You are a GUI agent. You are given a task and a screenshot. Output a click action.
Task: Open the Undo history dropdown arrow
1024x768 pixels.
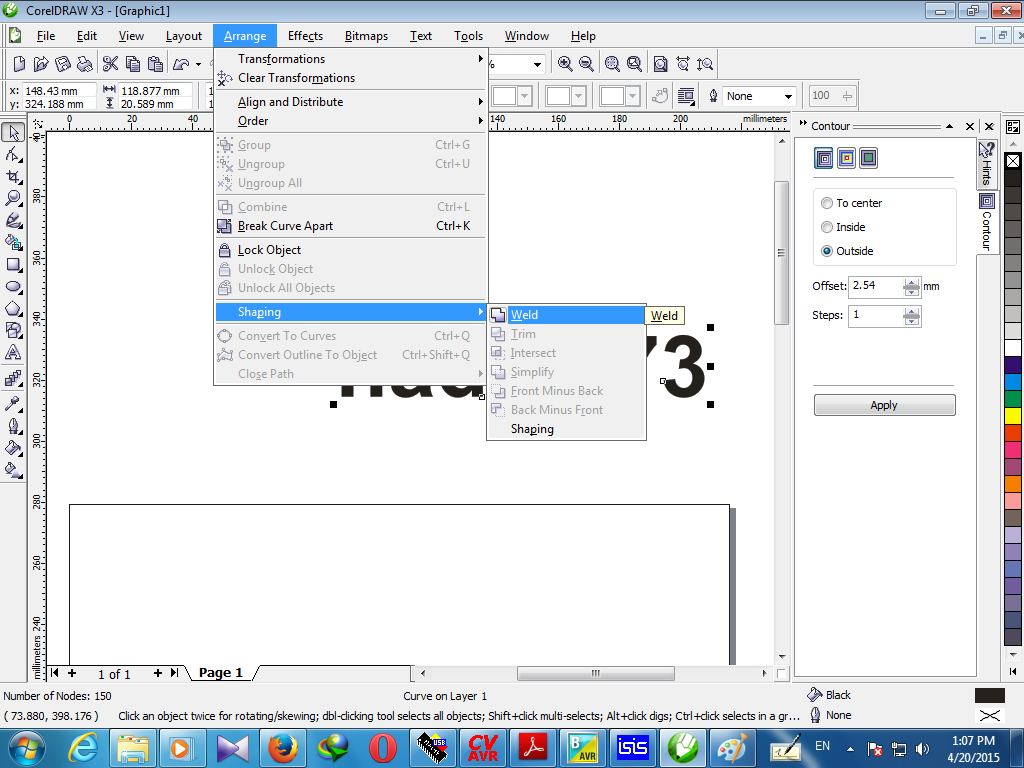point(199,64)
